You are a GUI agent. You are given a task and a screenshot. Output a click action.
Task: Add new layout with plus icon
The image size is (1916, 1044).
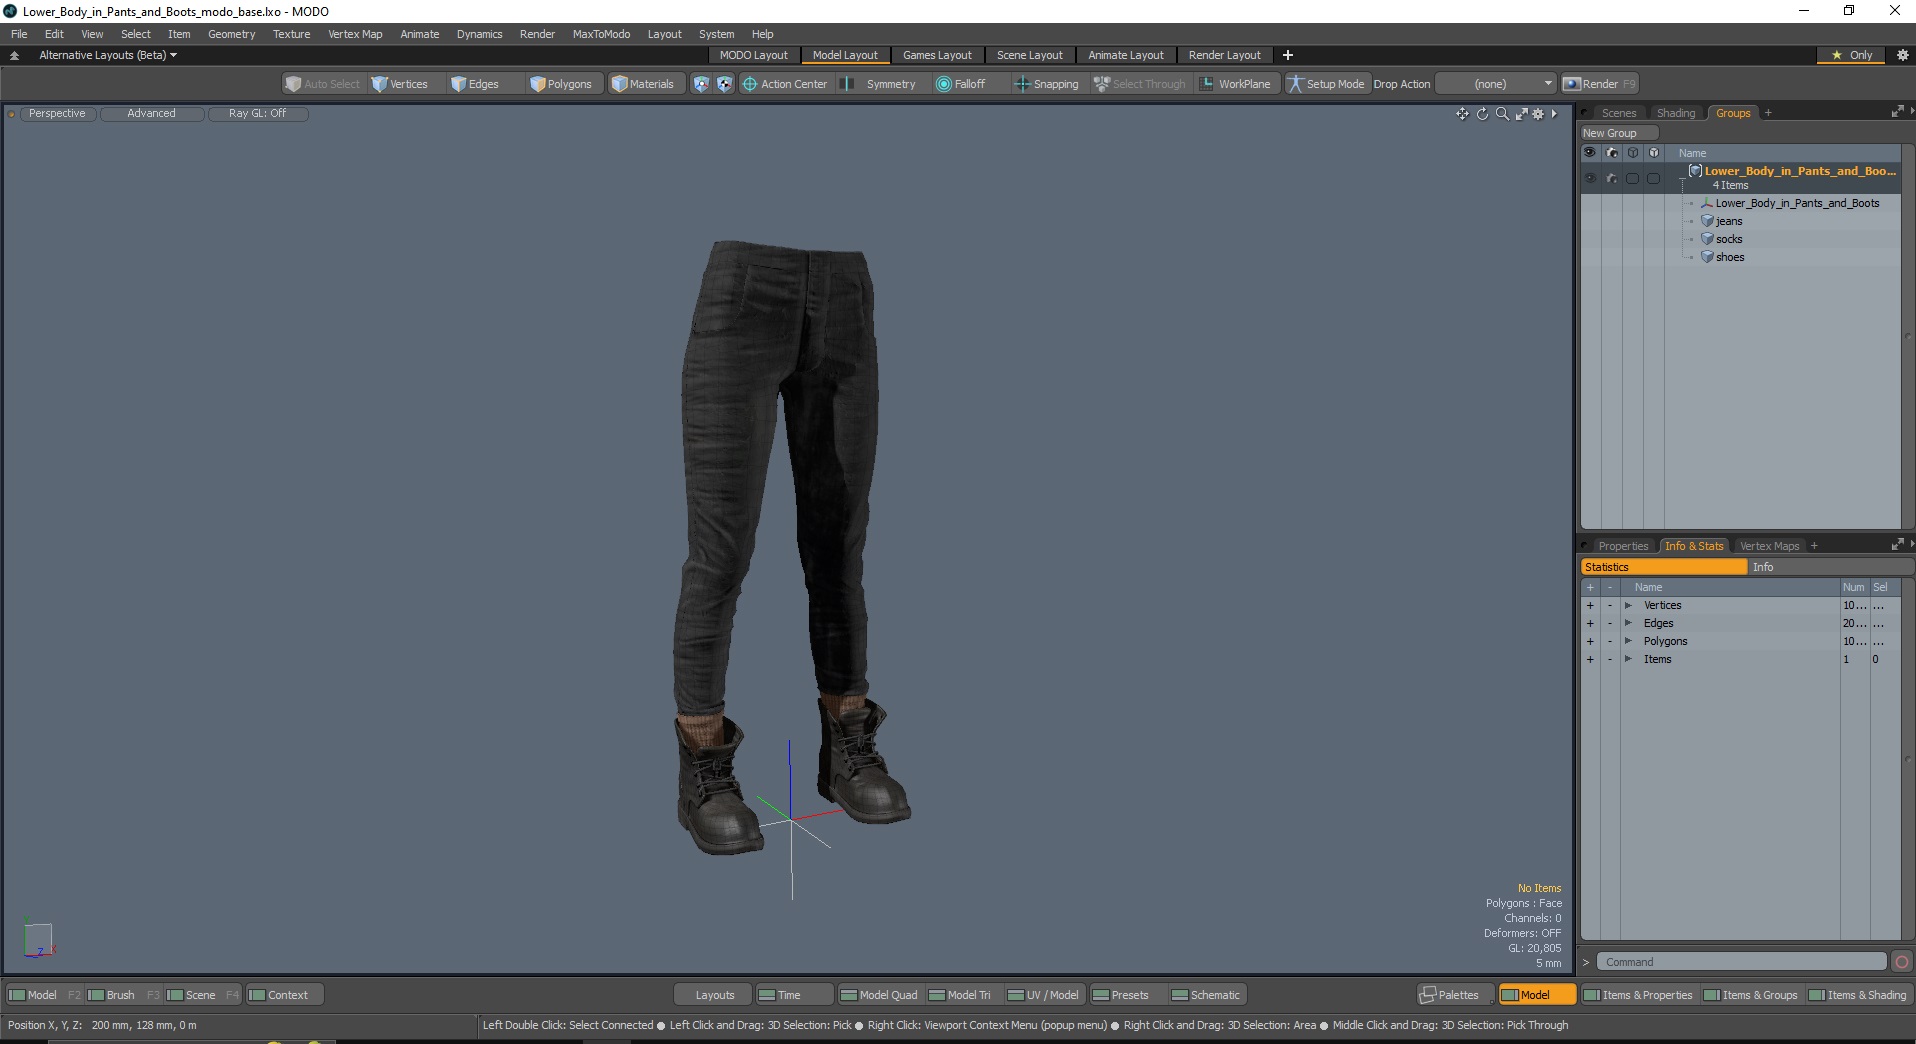point(1288,55)
